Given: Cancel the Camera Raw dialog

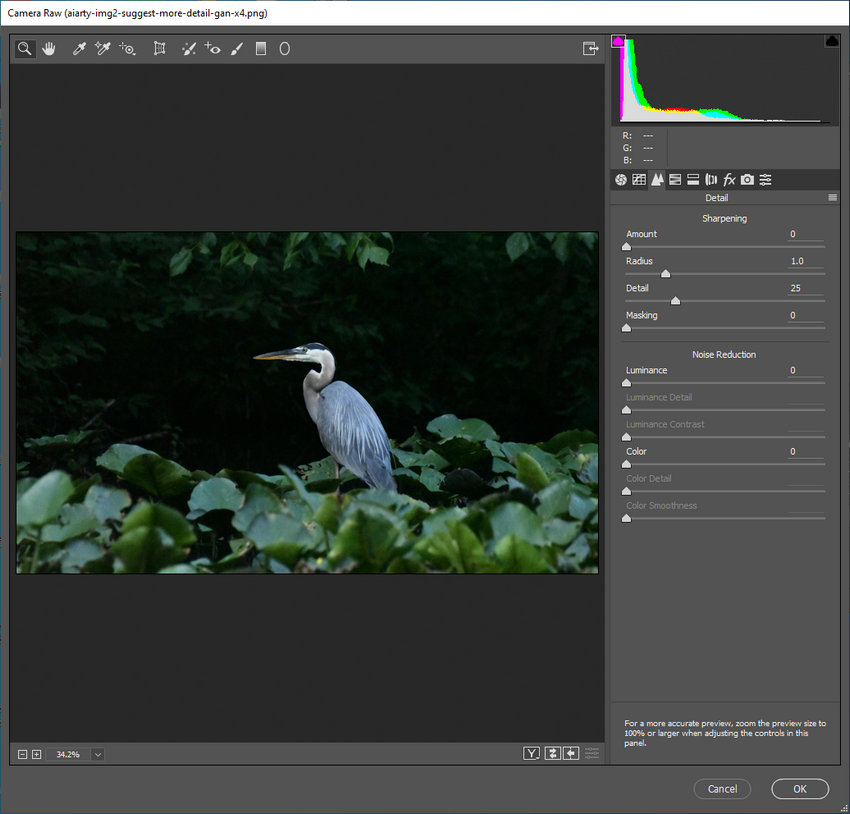Looking at the screenshot, I should coord(722,789).
